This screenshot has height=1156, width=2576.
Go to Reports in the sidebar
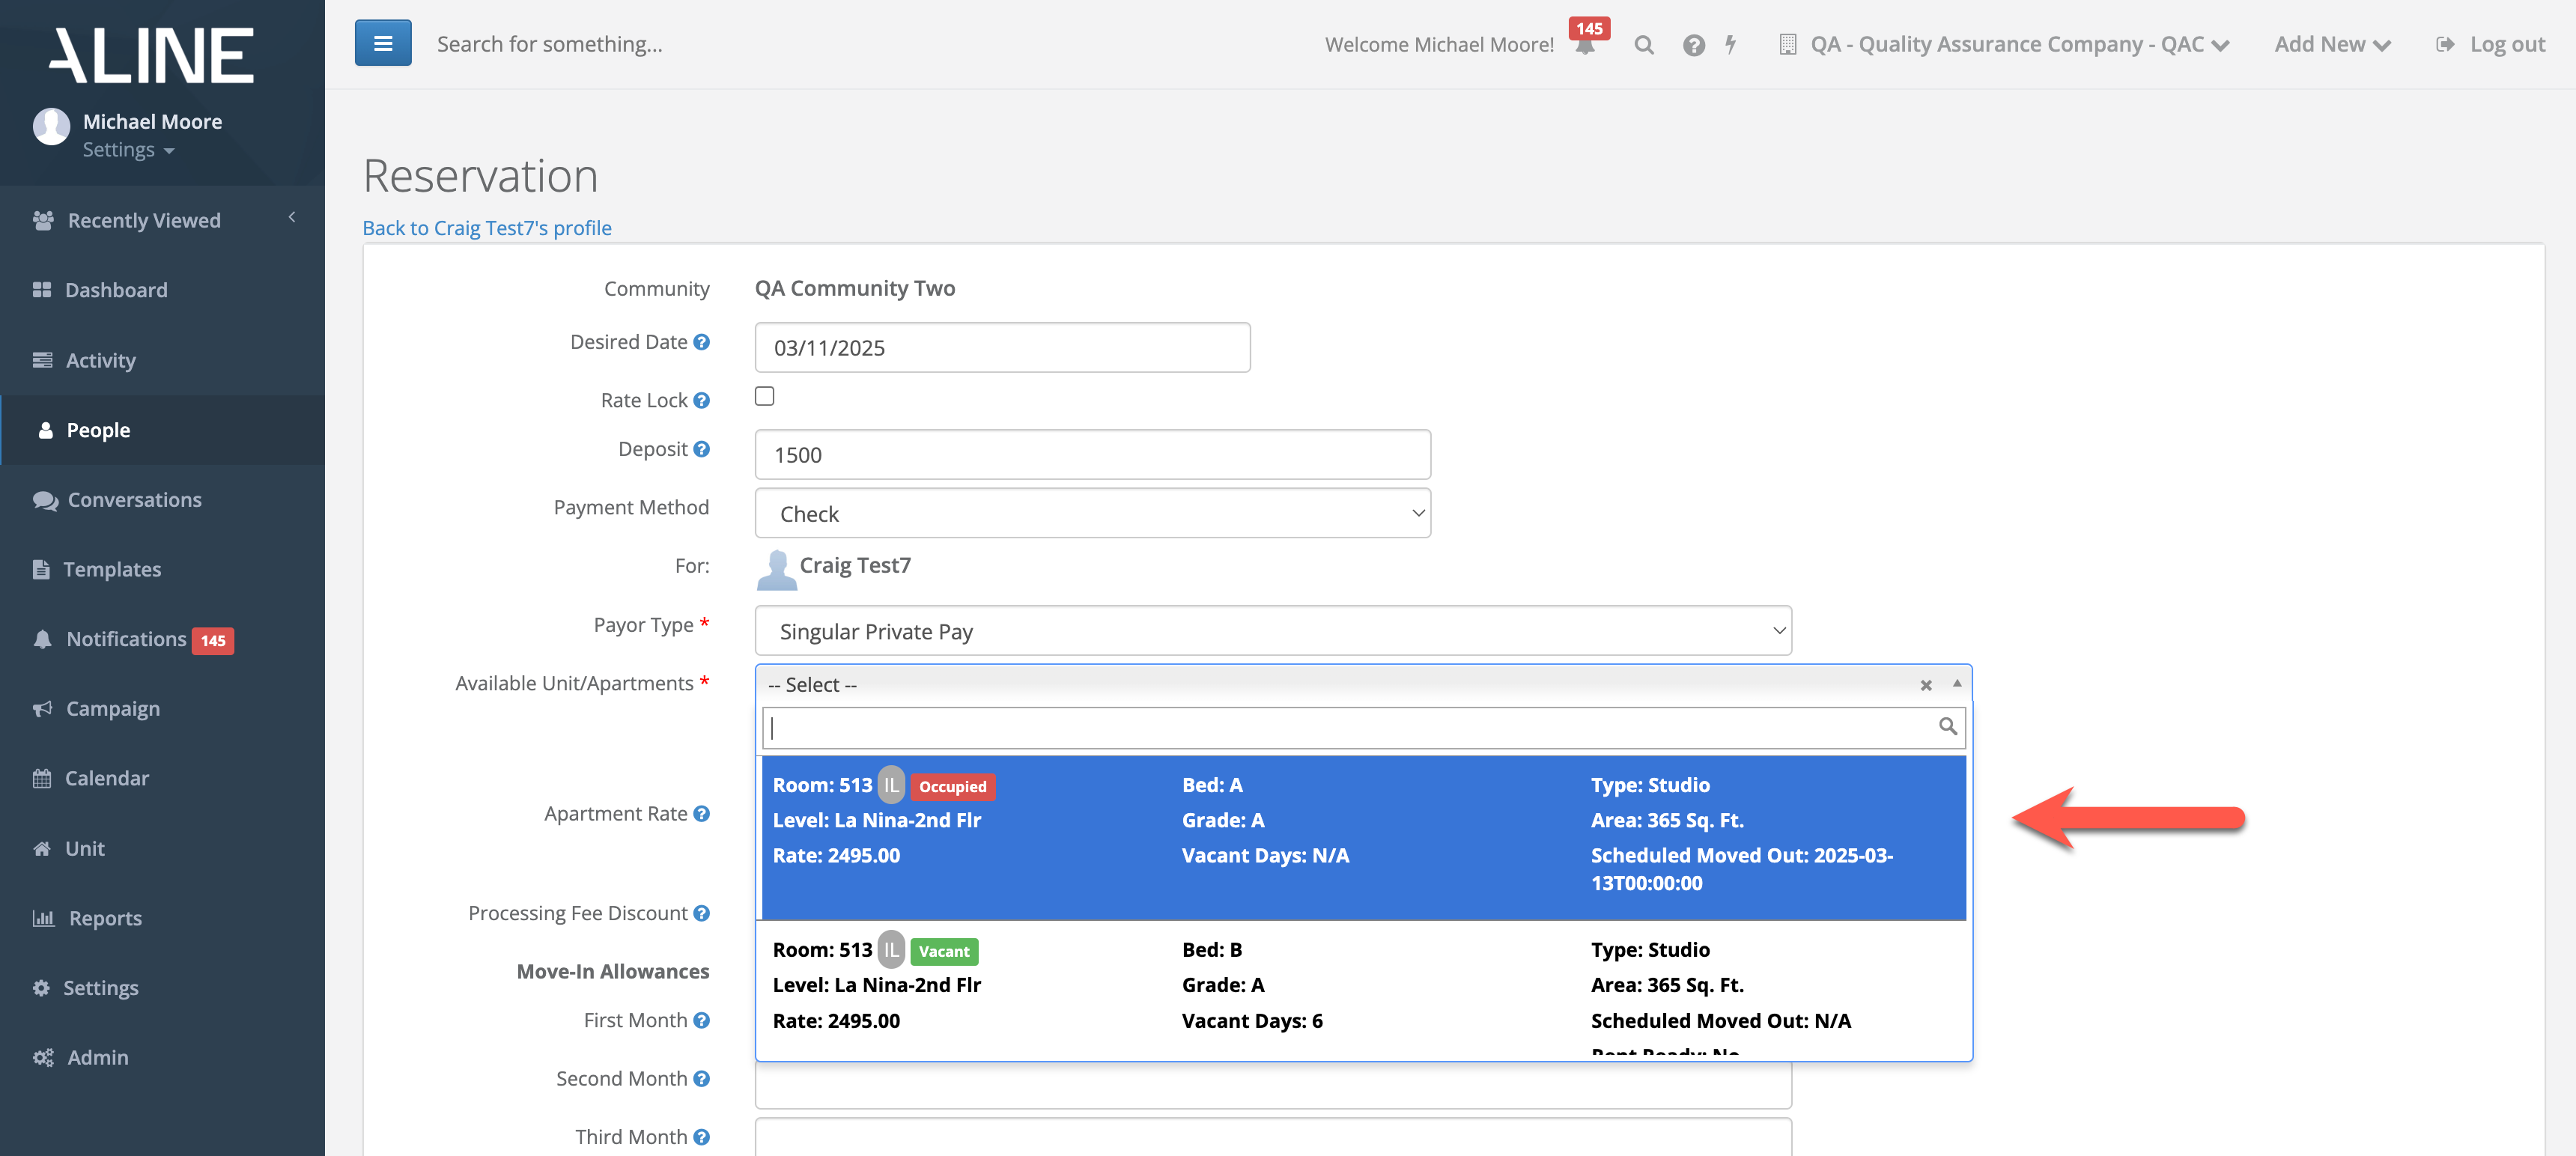(105, 918)
